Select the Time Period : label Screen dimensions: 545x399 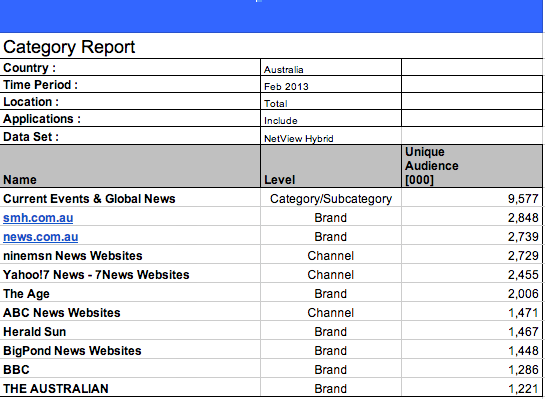click(x=40, y=85)
